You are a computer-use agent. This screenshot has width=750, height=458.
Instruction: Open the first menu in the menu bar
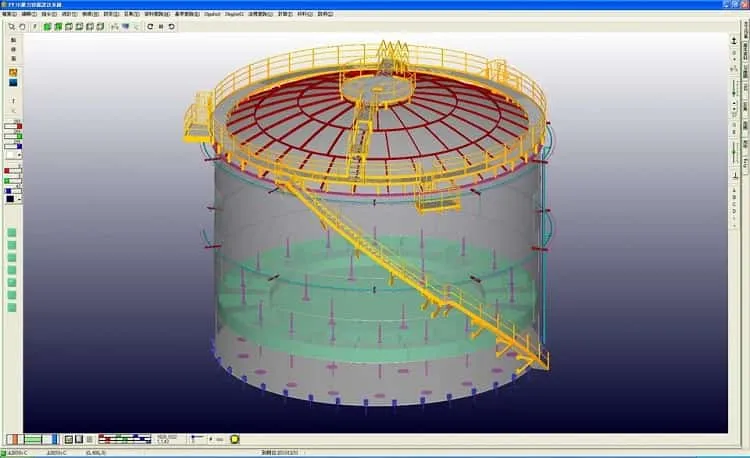pyautogui.click(x=9, y=14)
